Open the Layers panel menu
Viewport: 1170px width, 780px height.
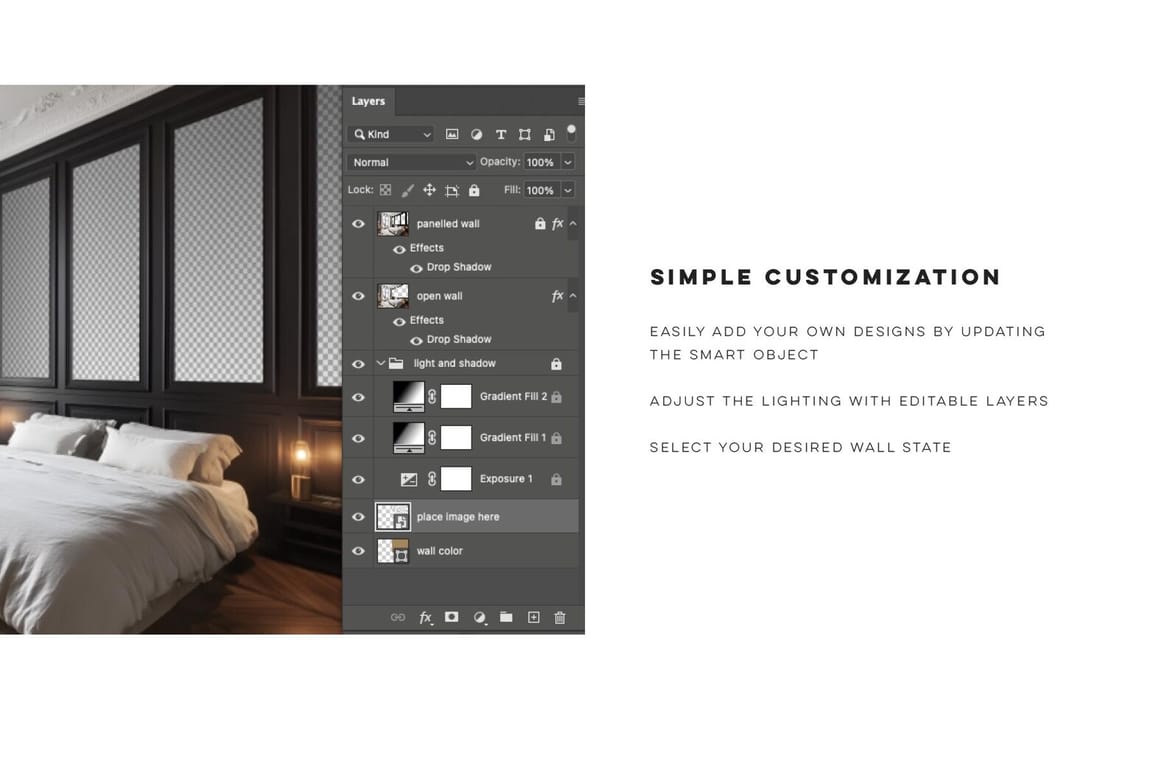(x=581, y=101)
